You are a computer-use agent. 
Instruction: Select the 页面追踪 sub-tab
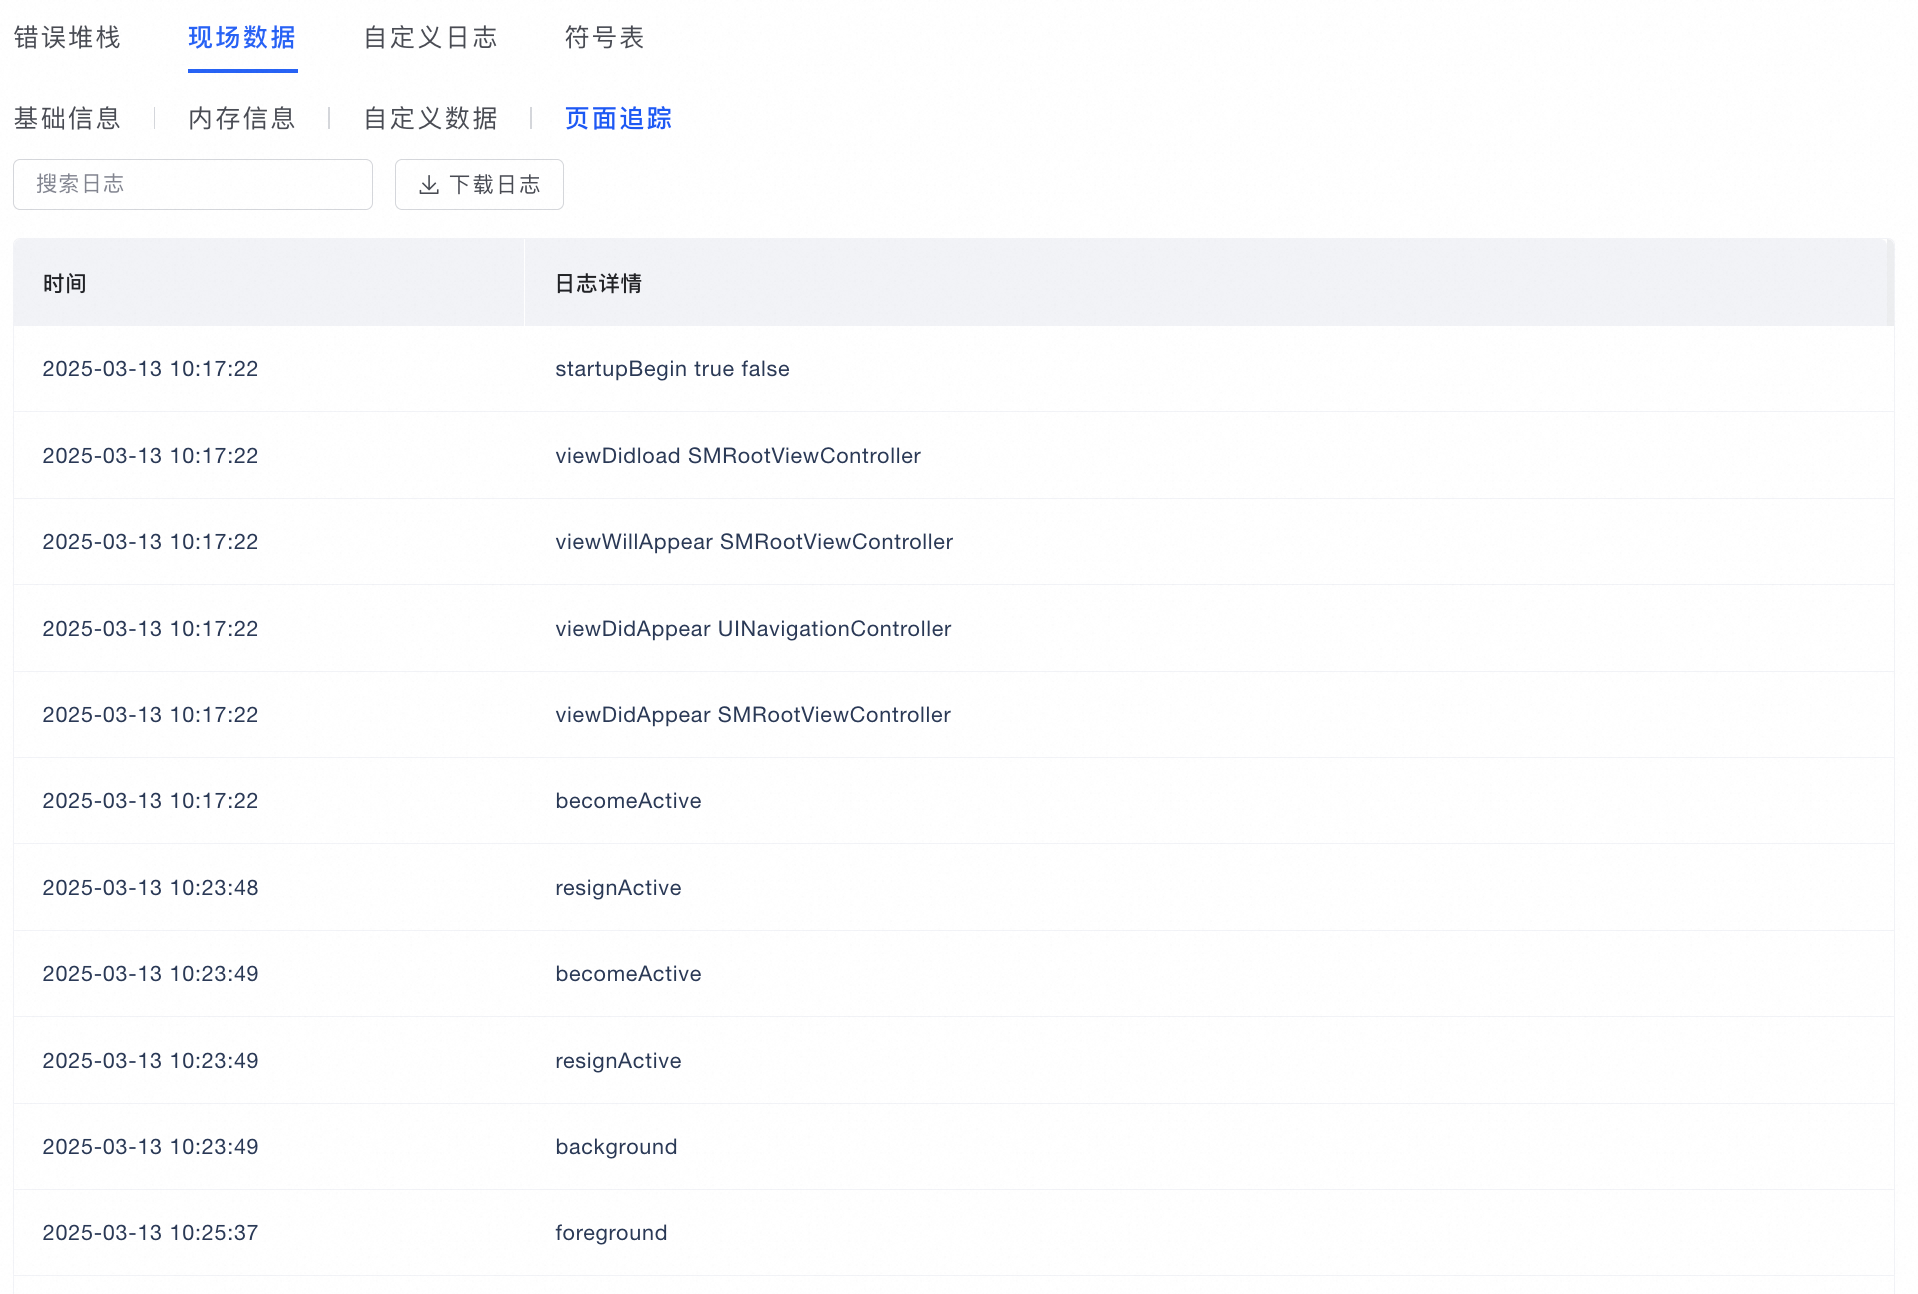618,119
